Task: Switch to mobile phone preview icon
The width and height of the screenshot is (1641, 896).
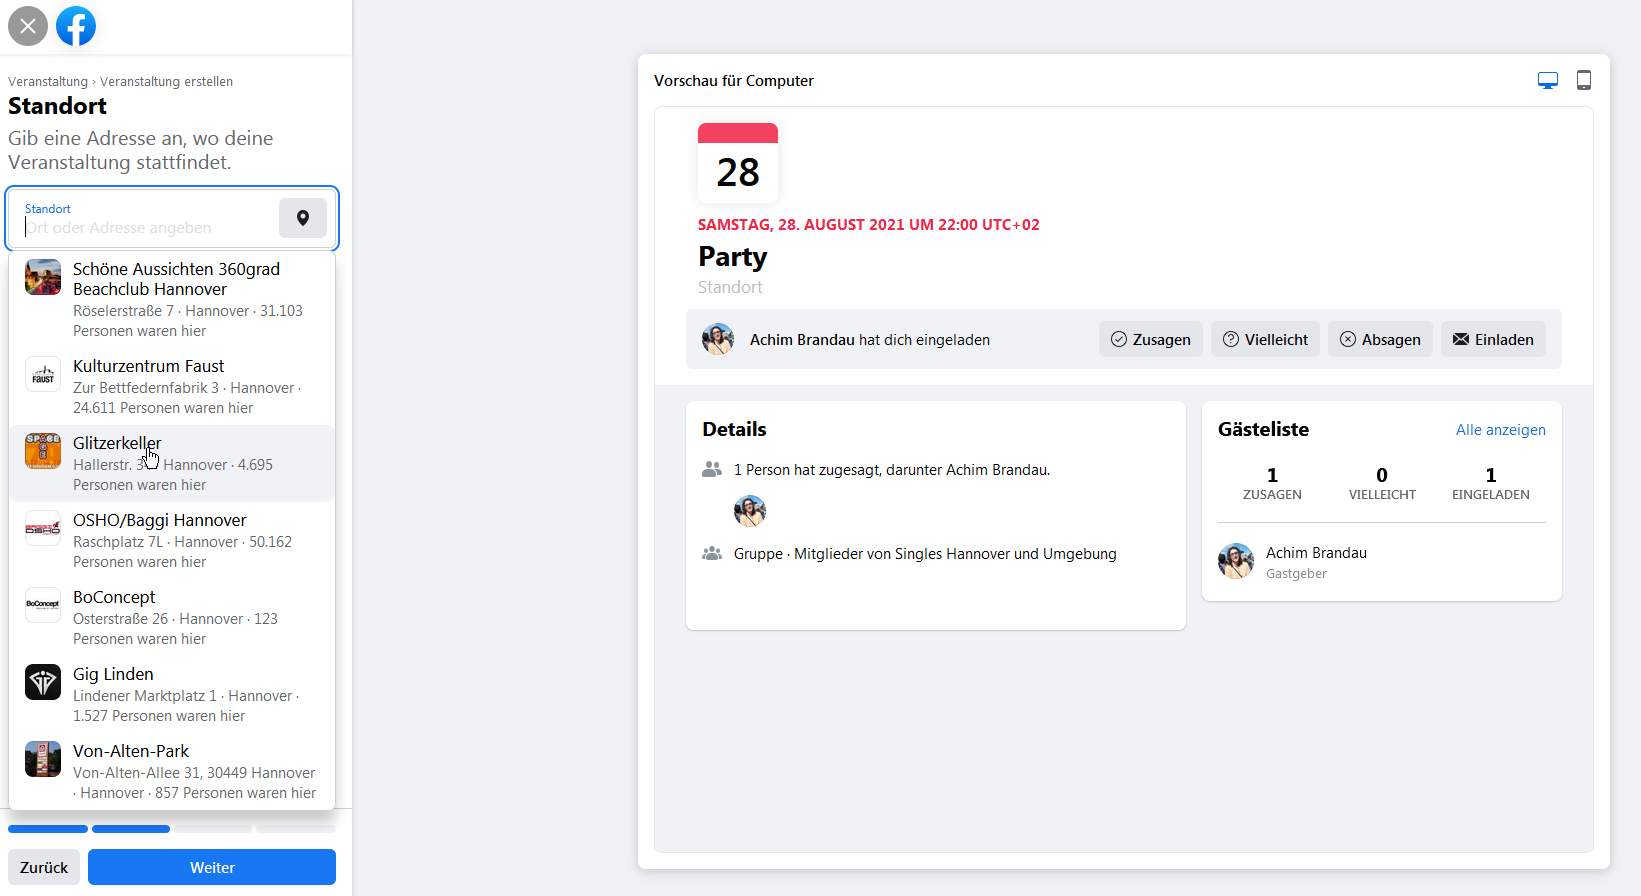Action: click(1584, 80)
